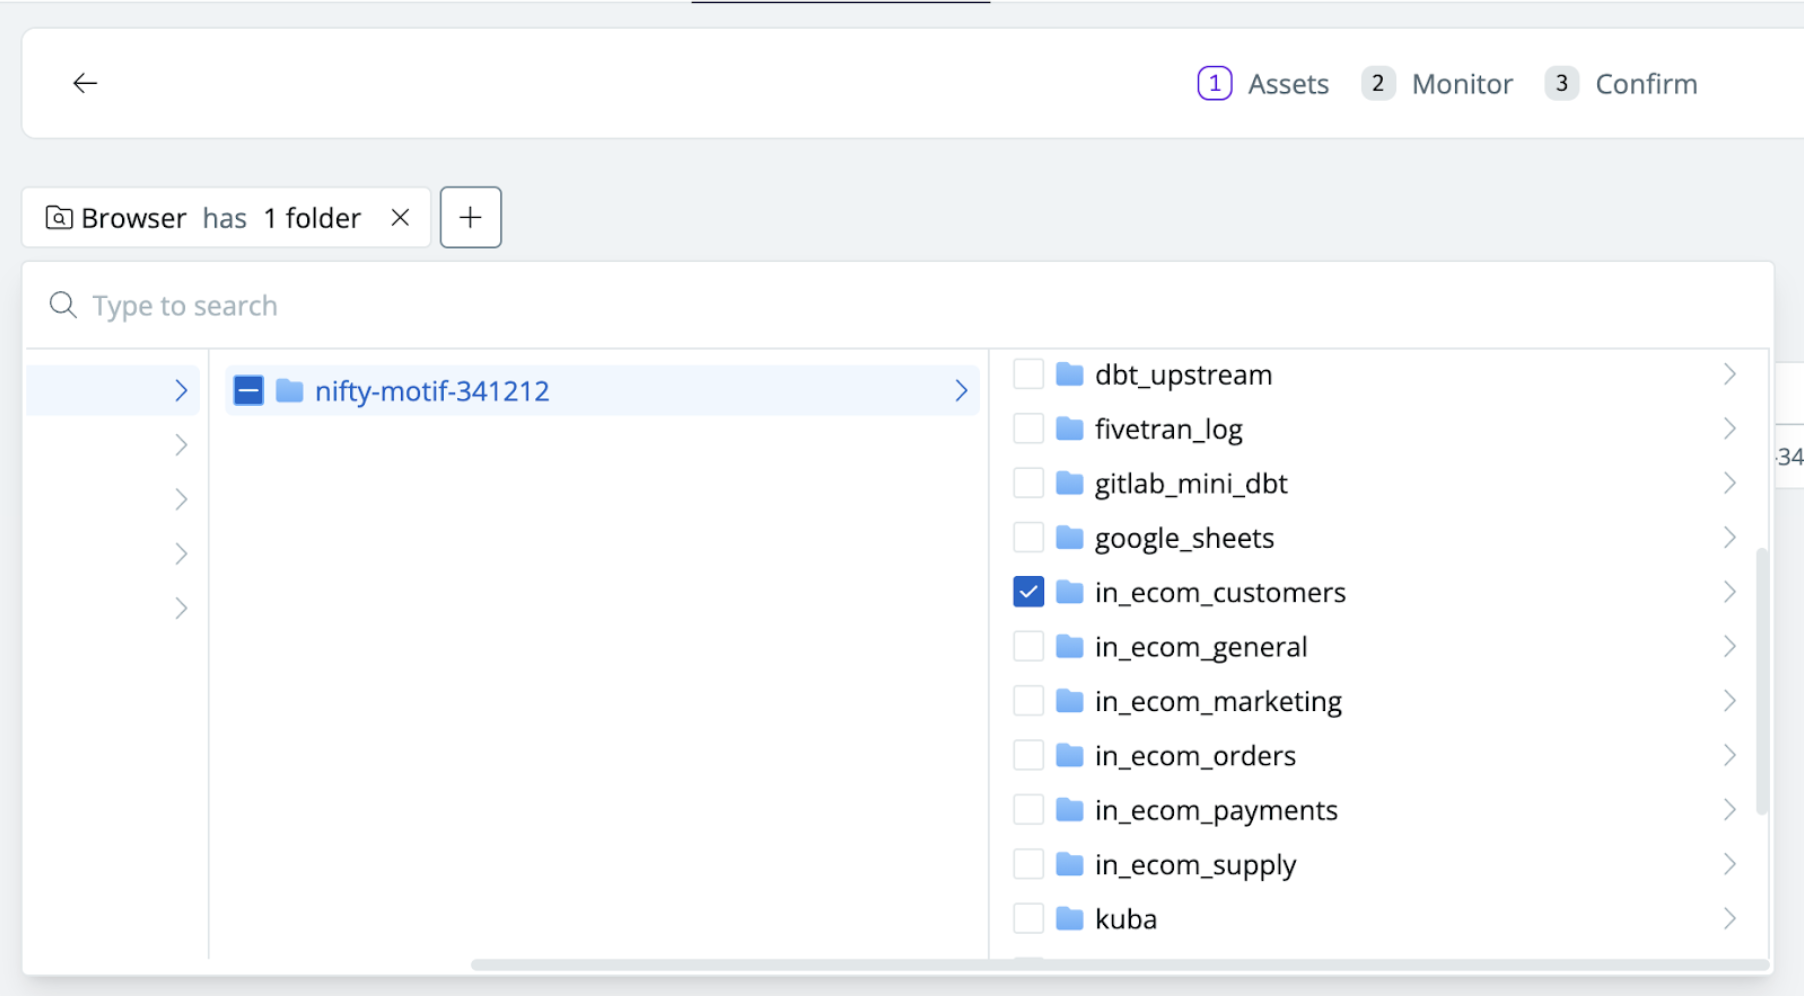Click the back arrow icon
This screenshot has height=996, width=1804.
(85, 83)
